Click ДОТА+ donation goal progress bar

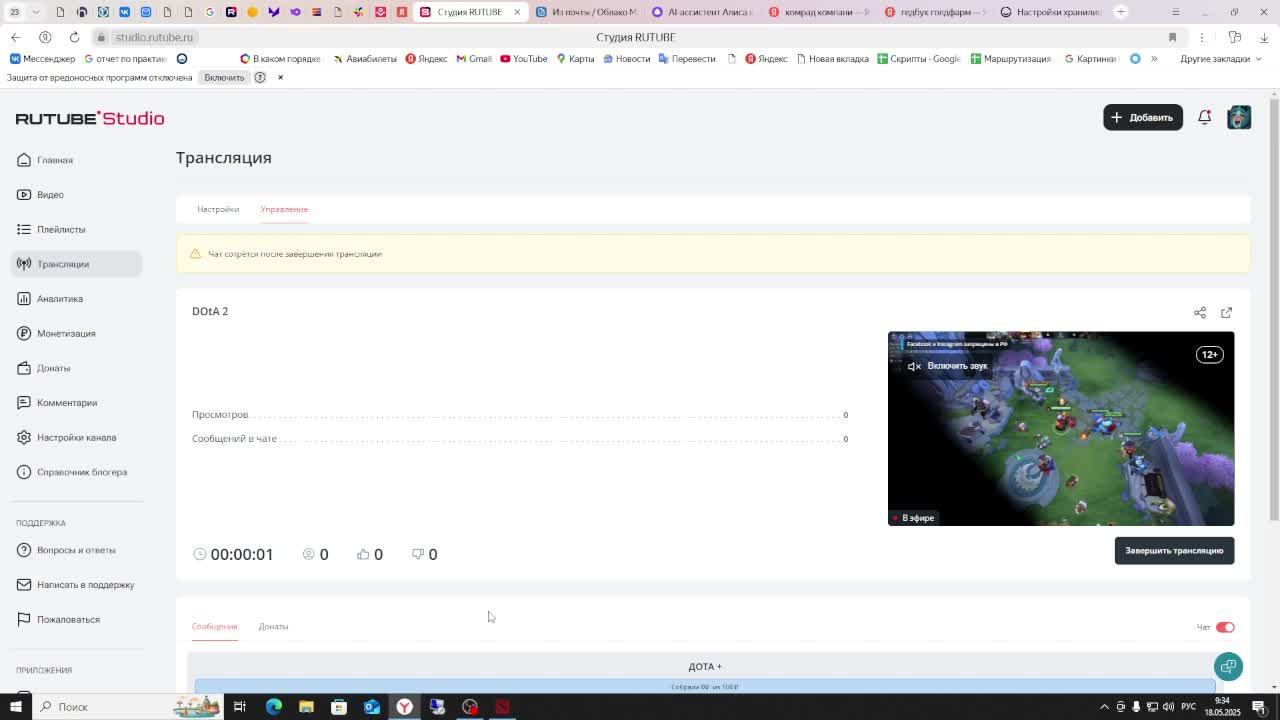click(x=705, y=686)
